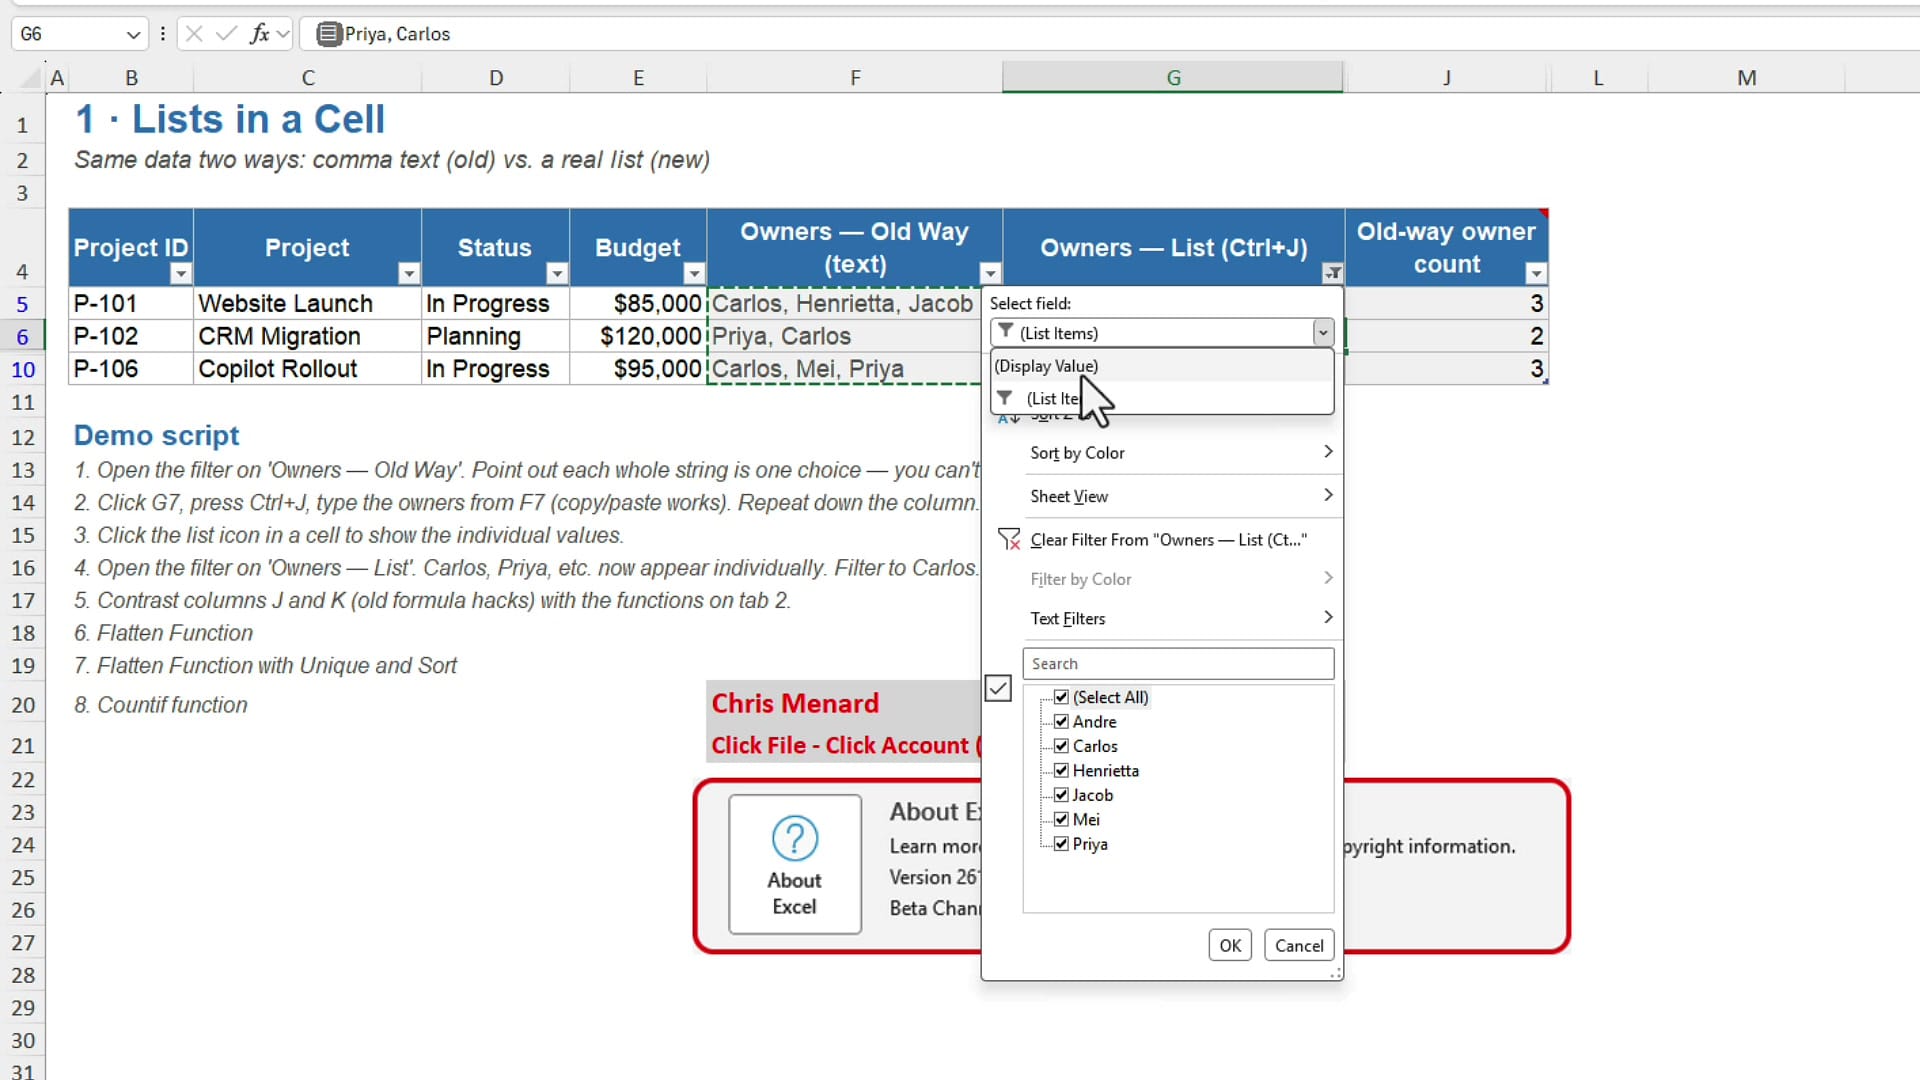The image size is (1920, 1080).
Task: Open the Project column filter dropdown
Action: point(408,273)
